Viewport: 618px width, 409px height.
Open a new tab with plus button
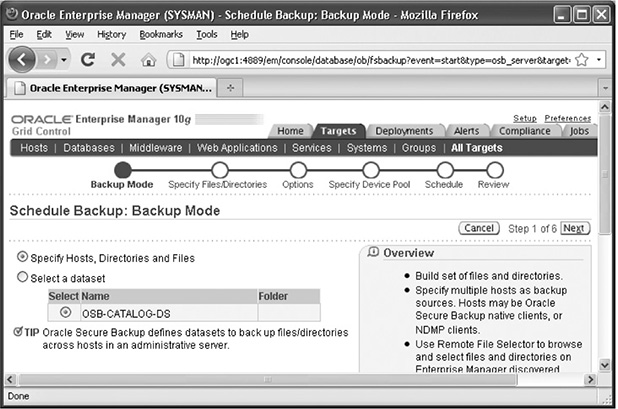click(x=231, y=88)
